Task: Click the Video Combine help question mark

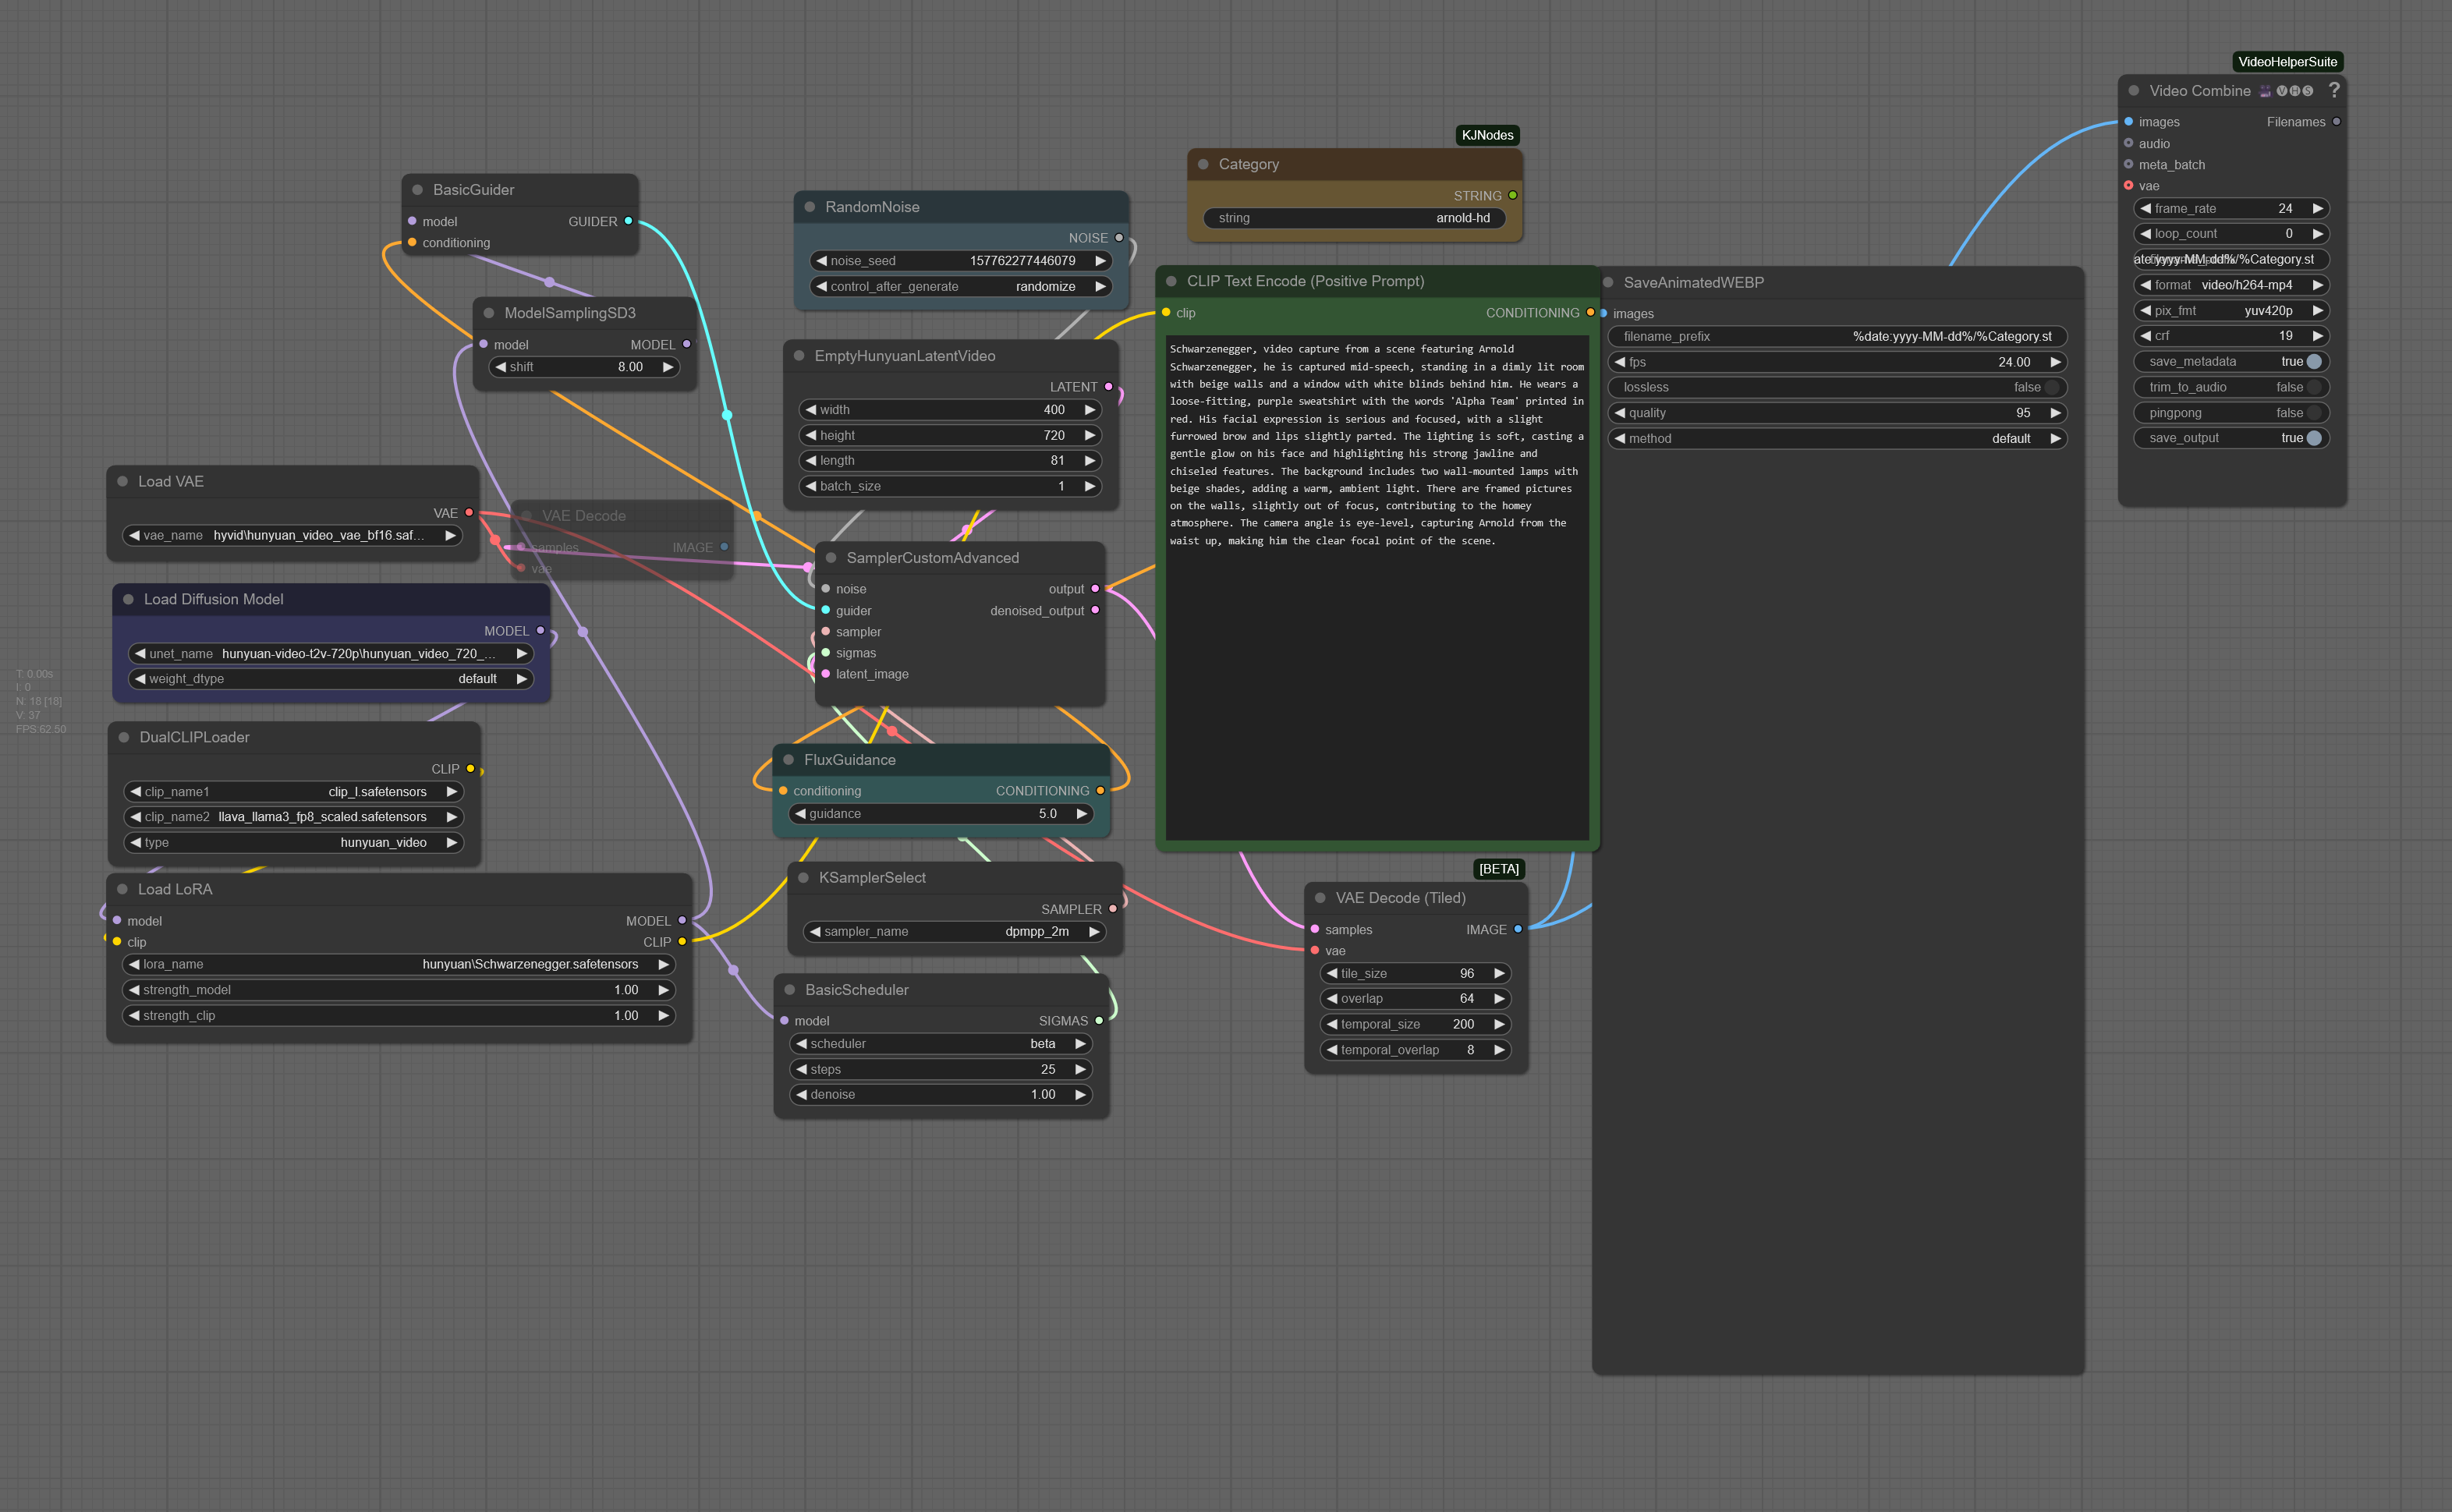Action: tap(2334, 90)
